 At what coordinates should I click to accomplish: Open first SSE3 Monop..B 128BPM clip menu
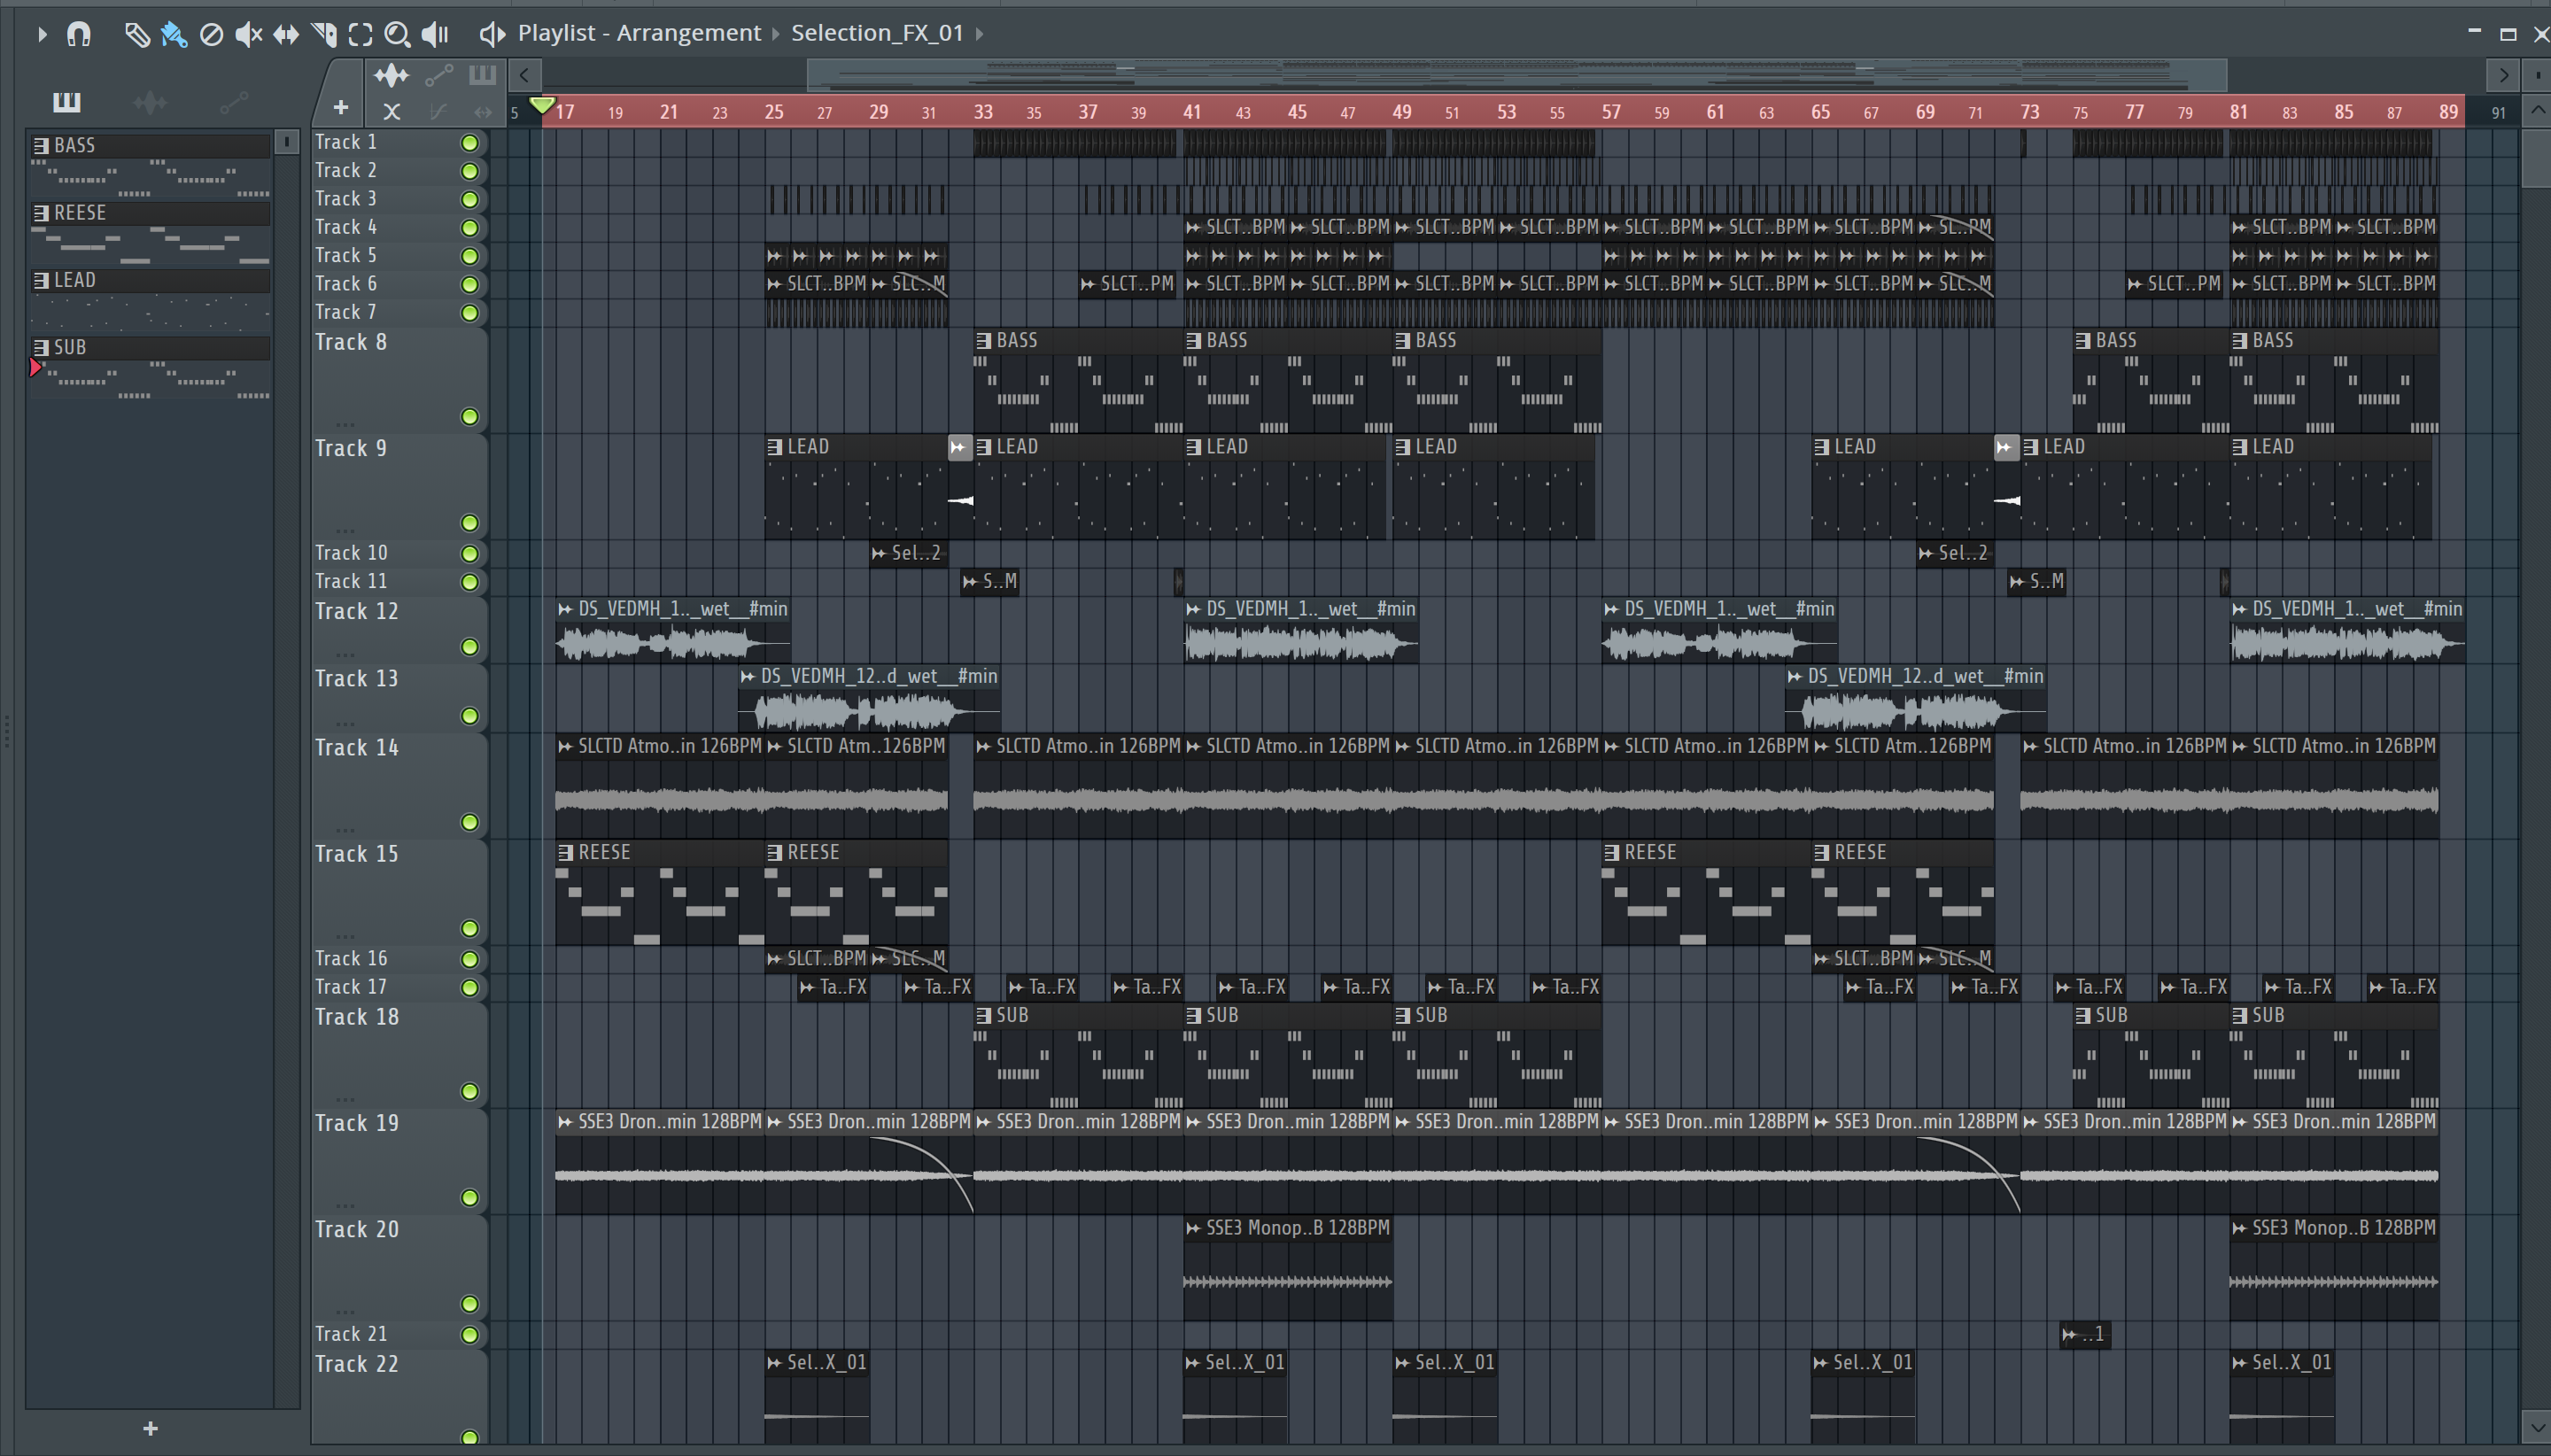pyautogui.click(x=1193, y=1229)
